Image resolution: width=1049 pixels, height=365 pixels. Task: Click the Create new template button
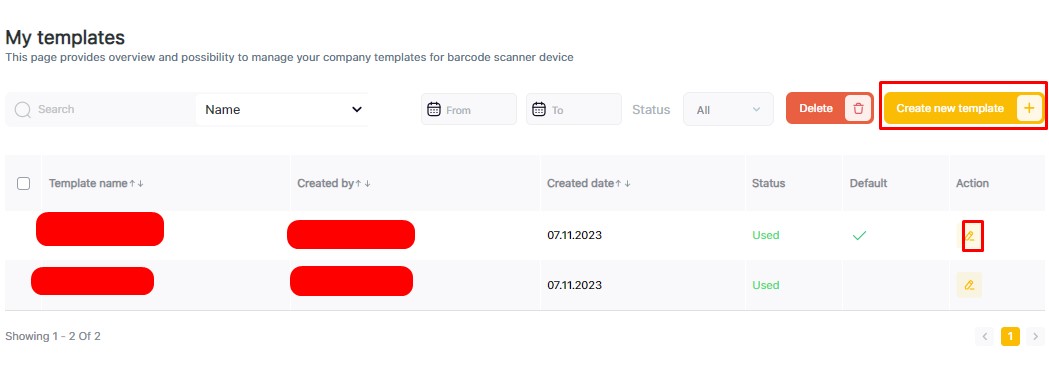click(x=964, y=108)
